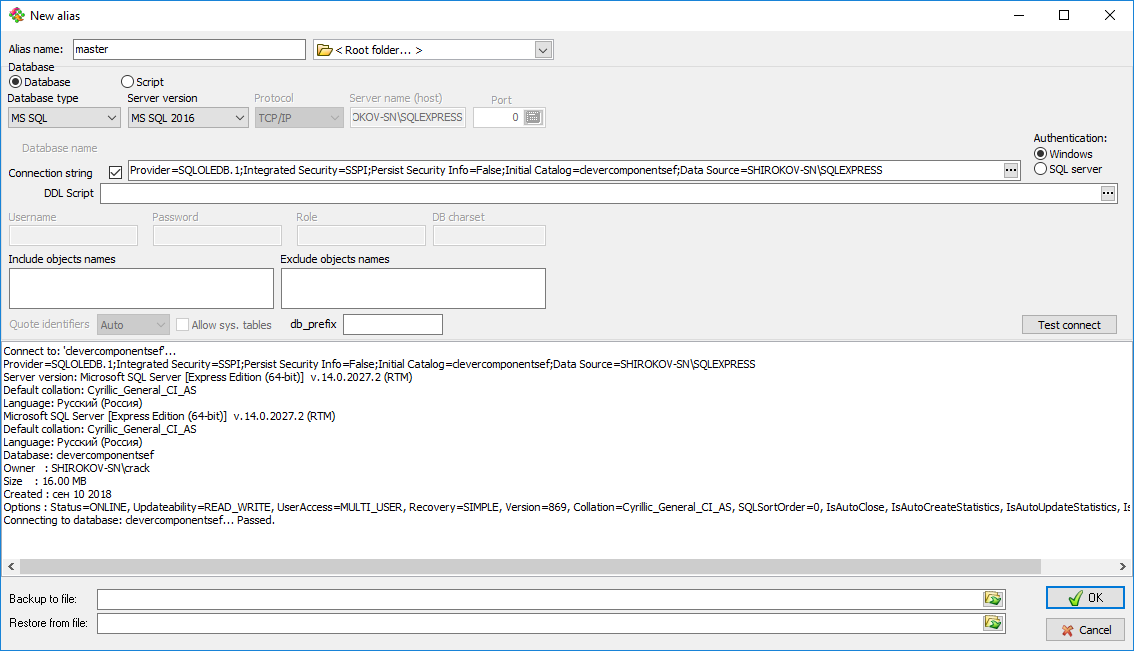Select the Database radio button
Screen dimensions: 1134x651
[x=15, y=82]
